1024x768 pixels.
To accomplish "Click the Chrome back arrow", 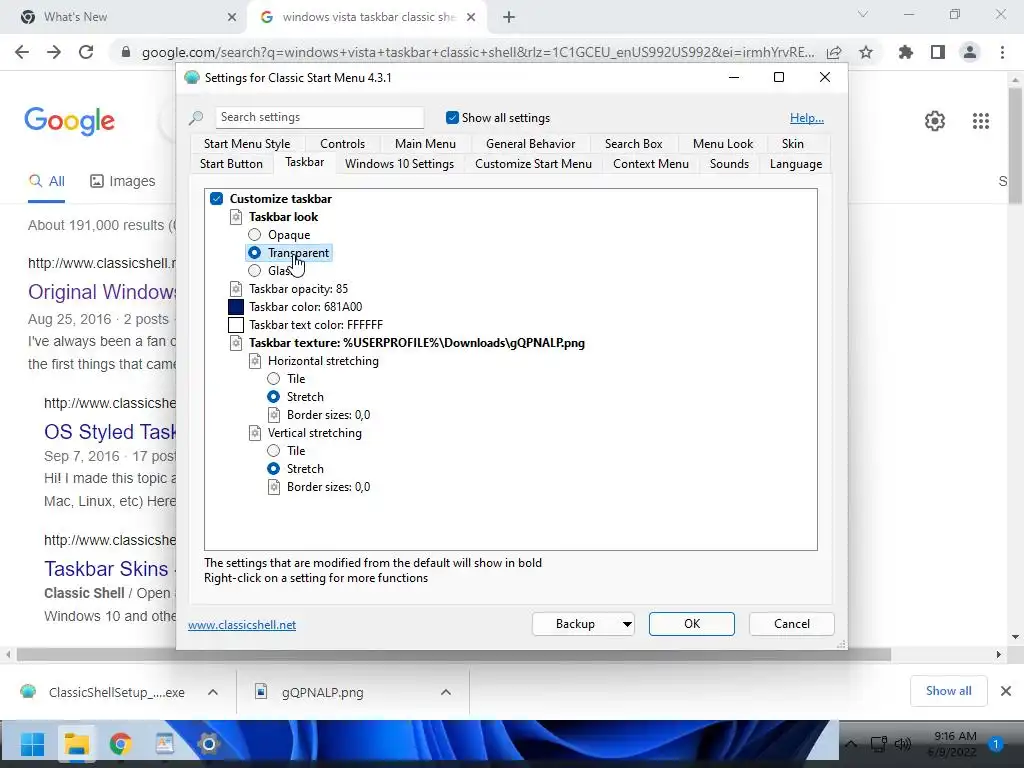I will 22,52.
